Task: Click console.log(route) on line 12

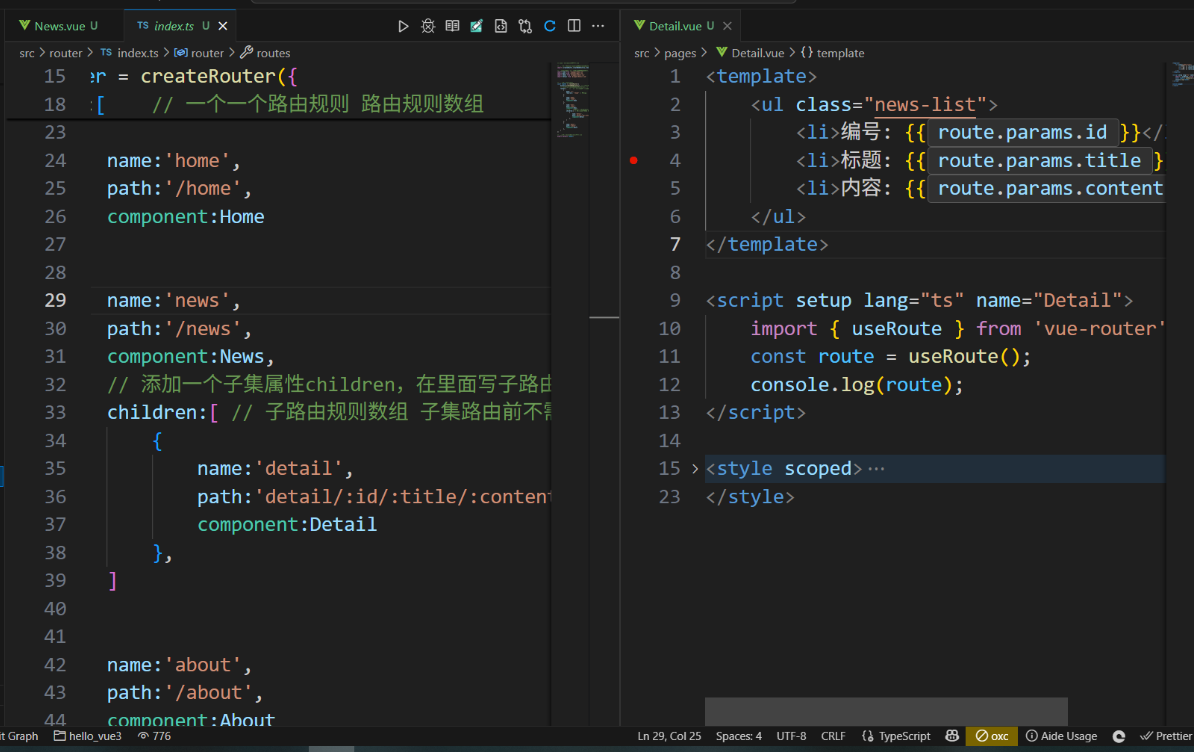Action: coord(851,384)
